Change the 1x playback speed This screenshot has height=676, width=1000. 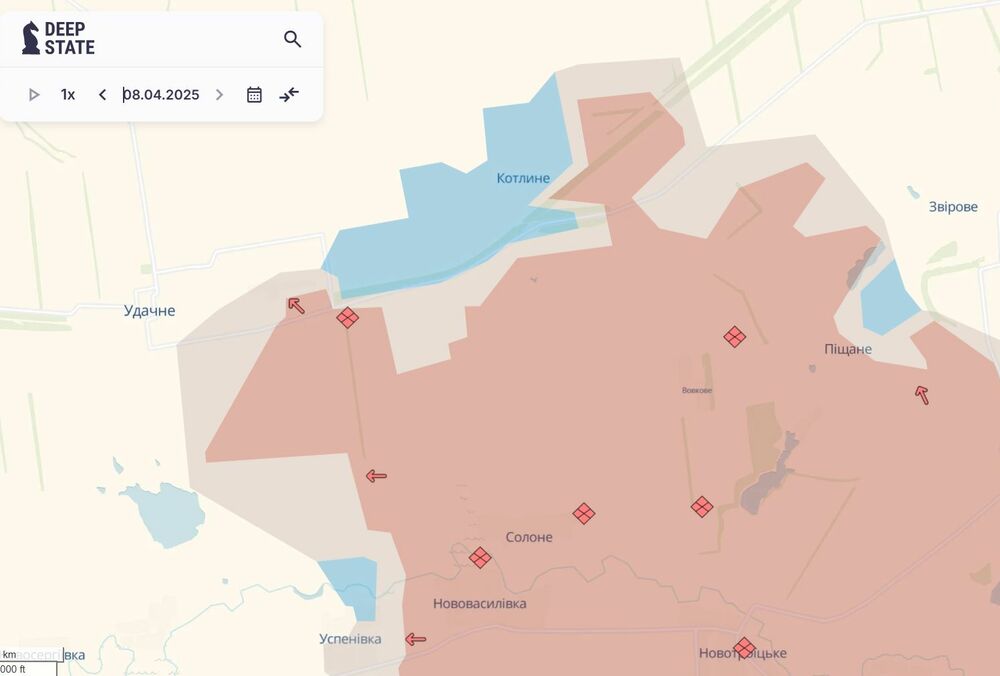(x=68, y=95)
